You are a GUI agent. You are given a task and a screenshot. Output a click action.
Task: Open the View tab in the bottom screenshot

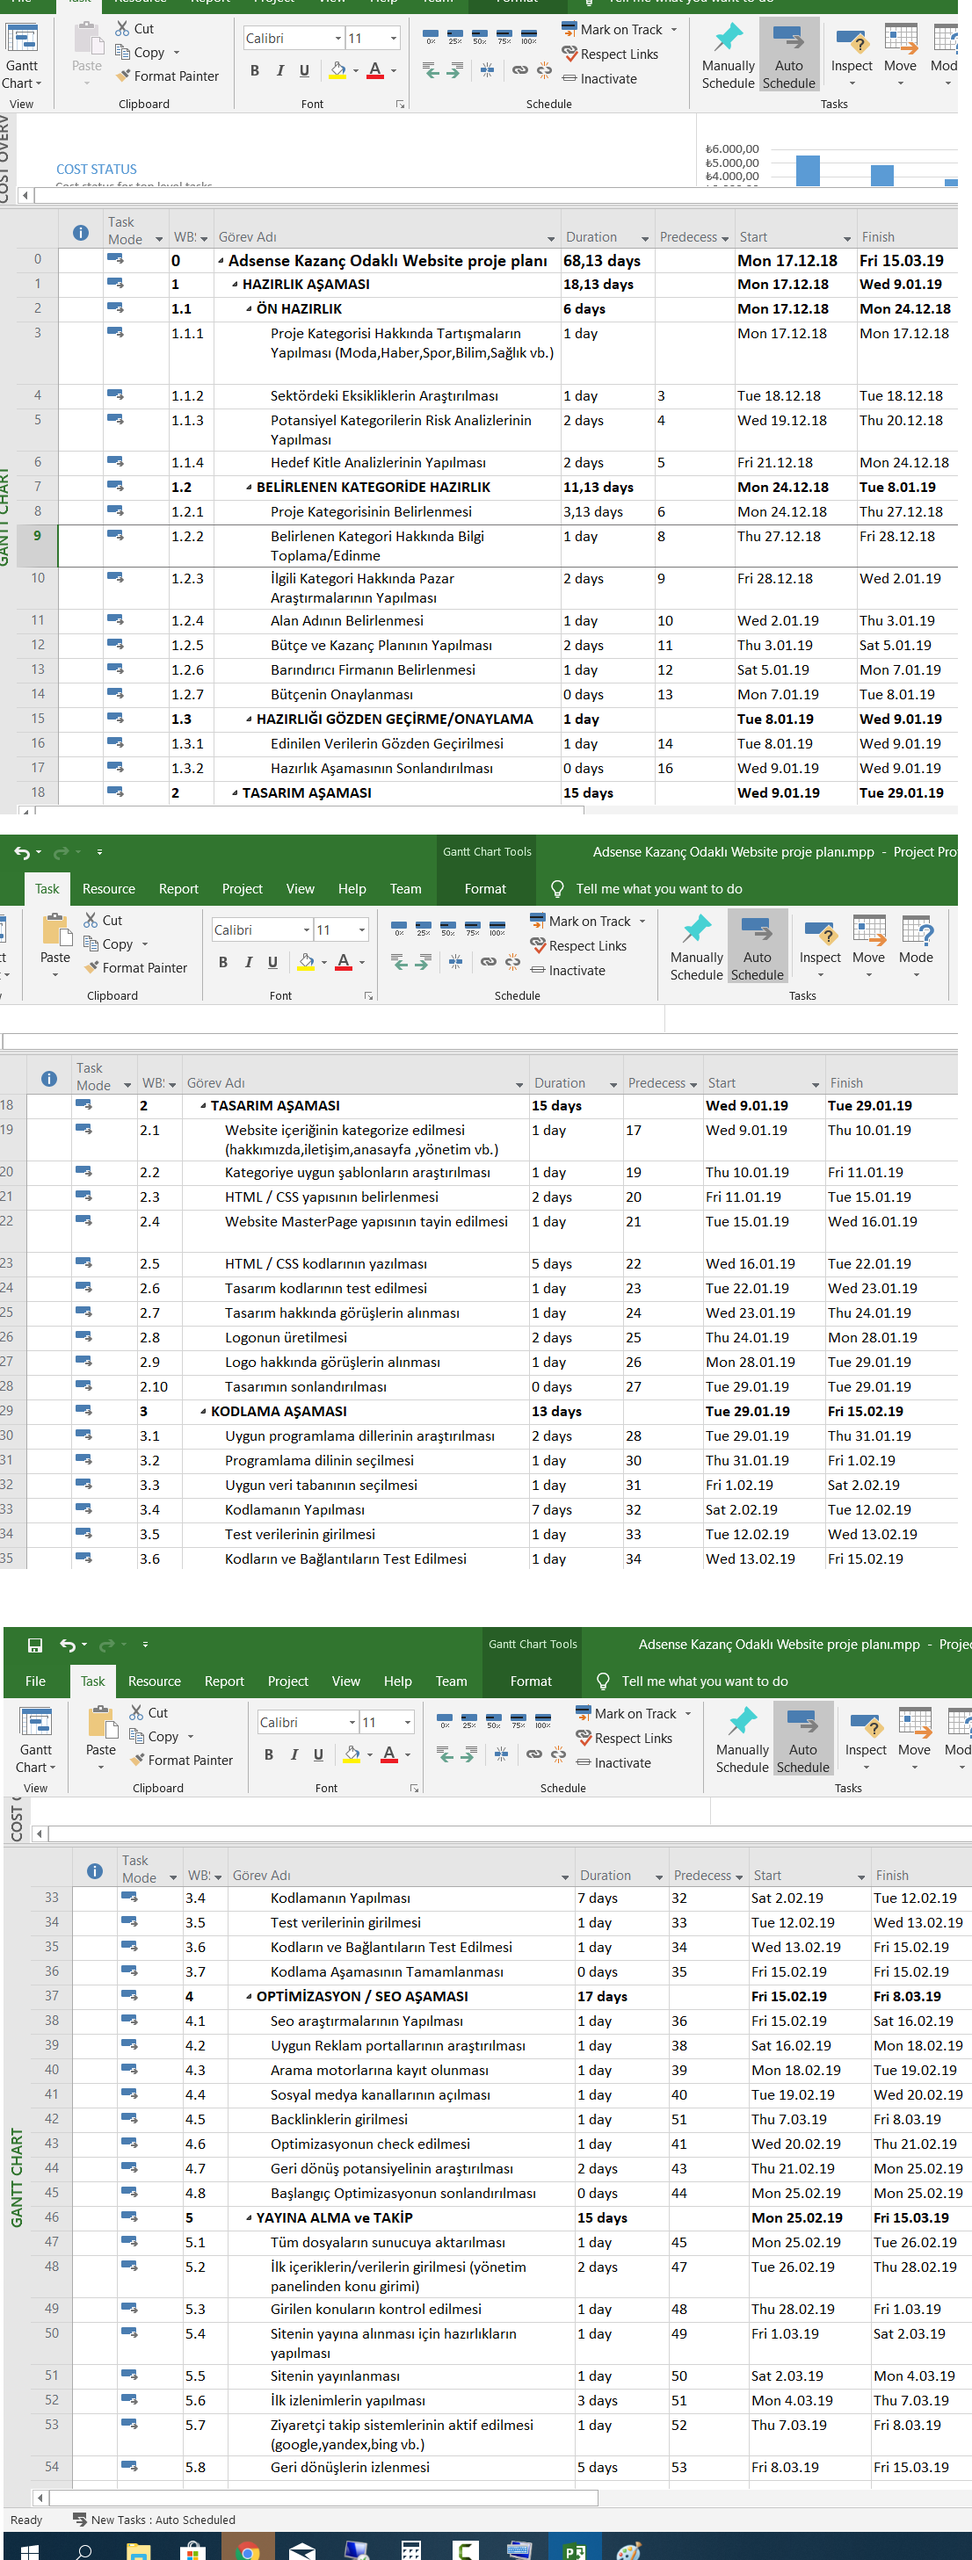tap(346, 1681)
